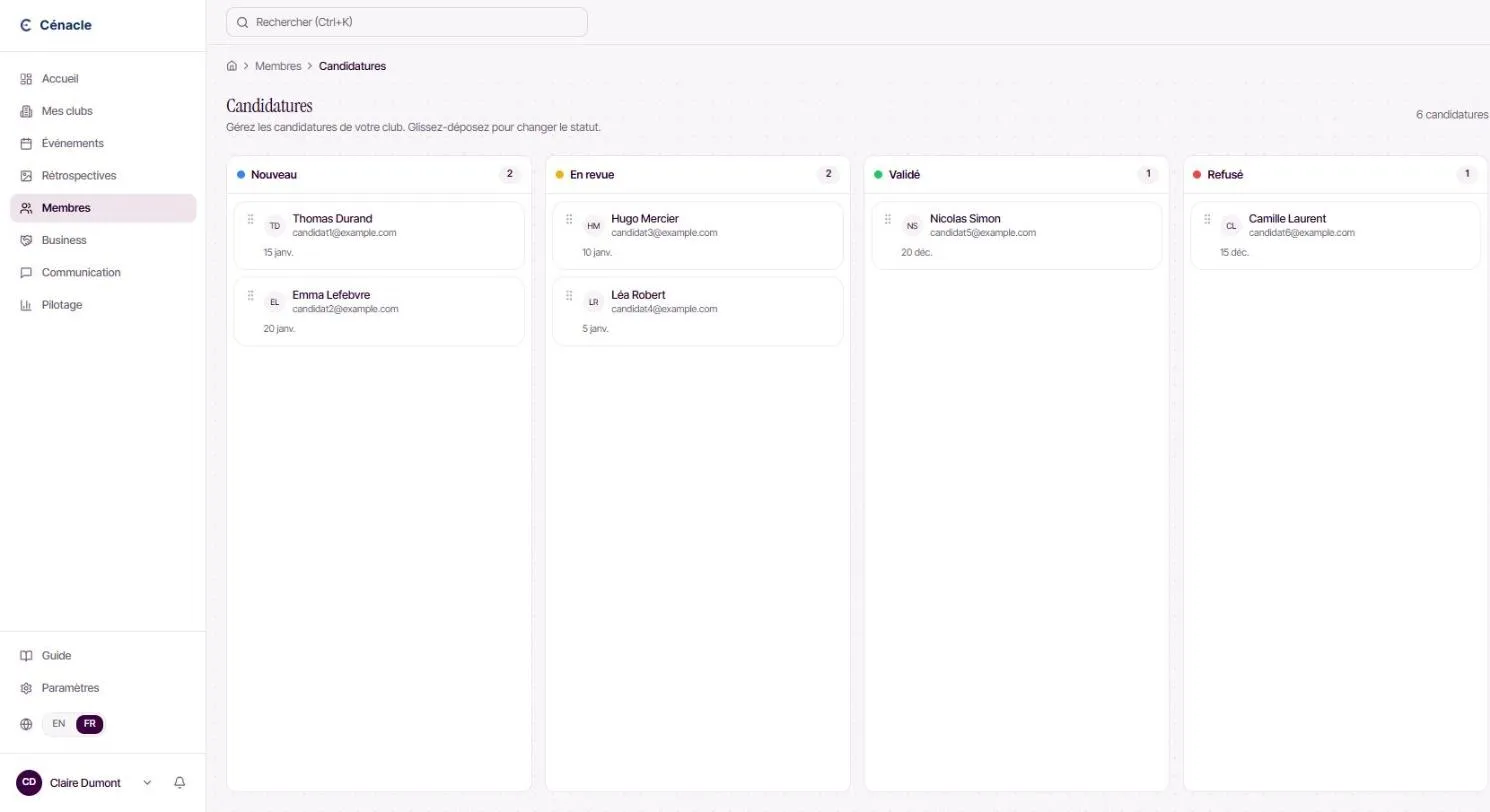
Task: Select Membres in the sidebar
Action: coord(103,208)
